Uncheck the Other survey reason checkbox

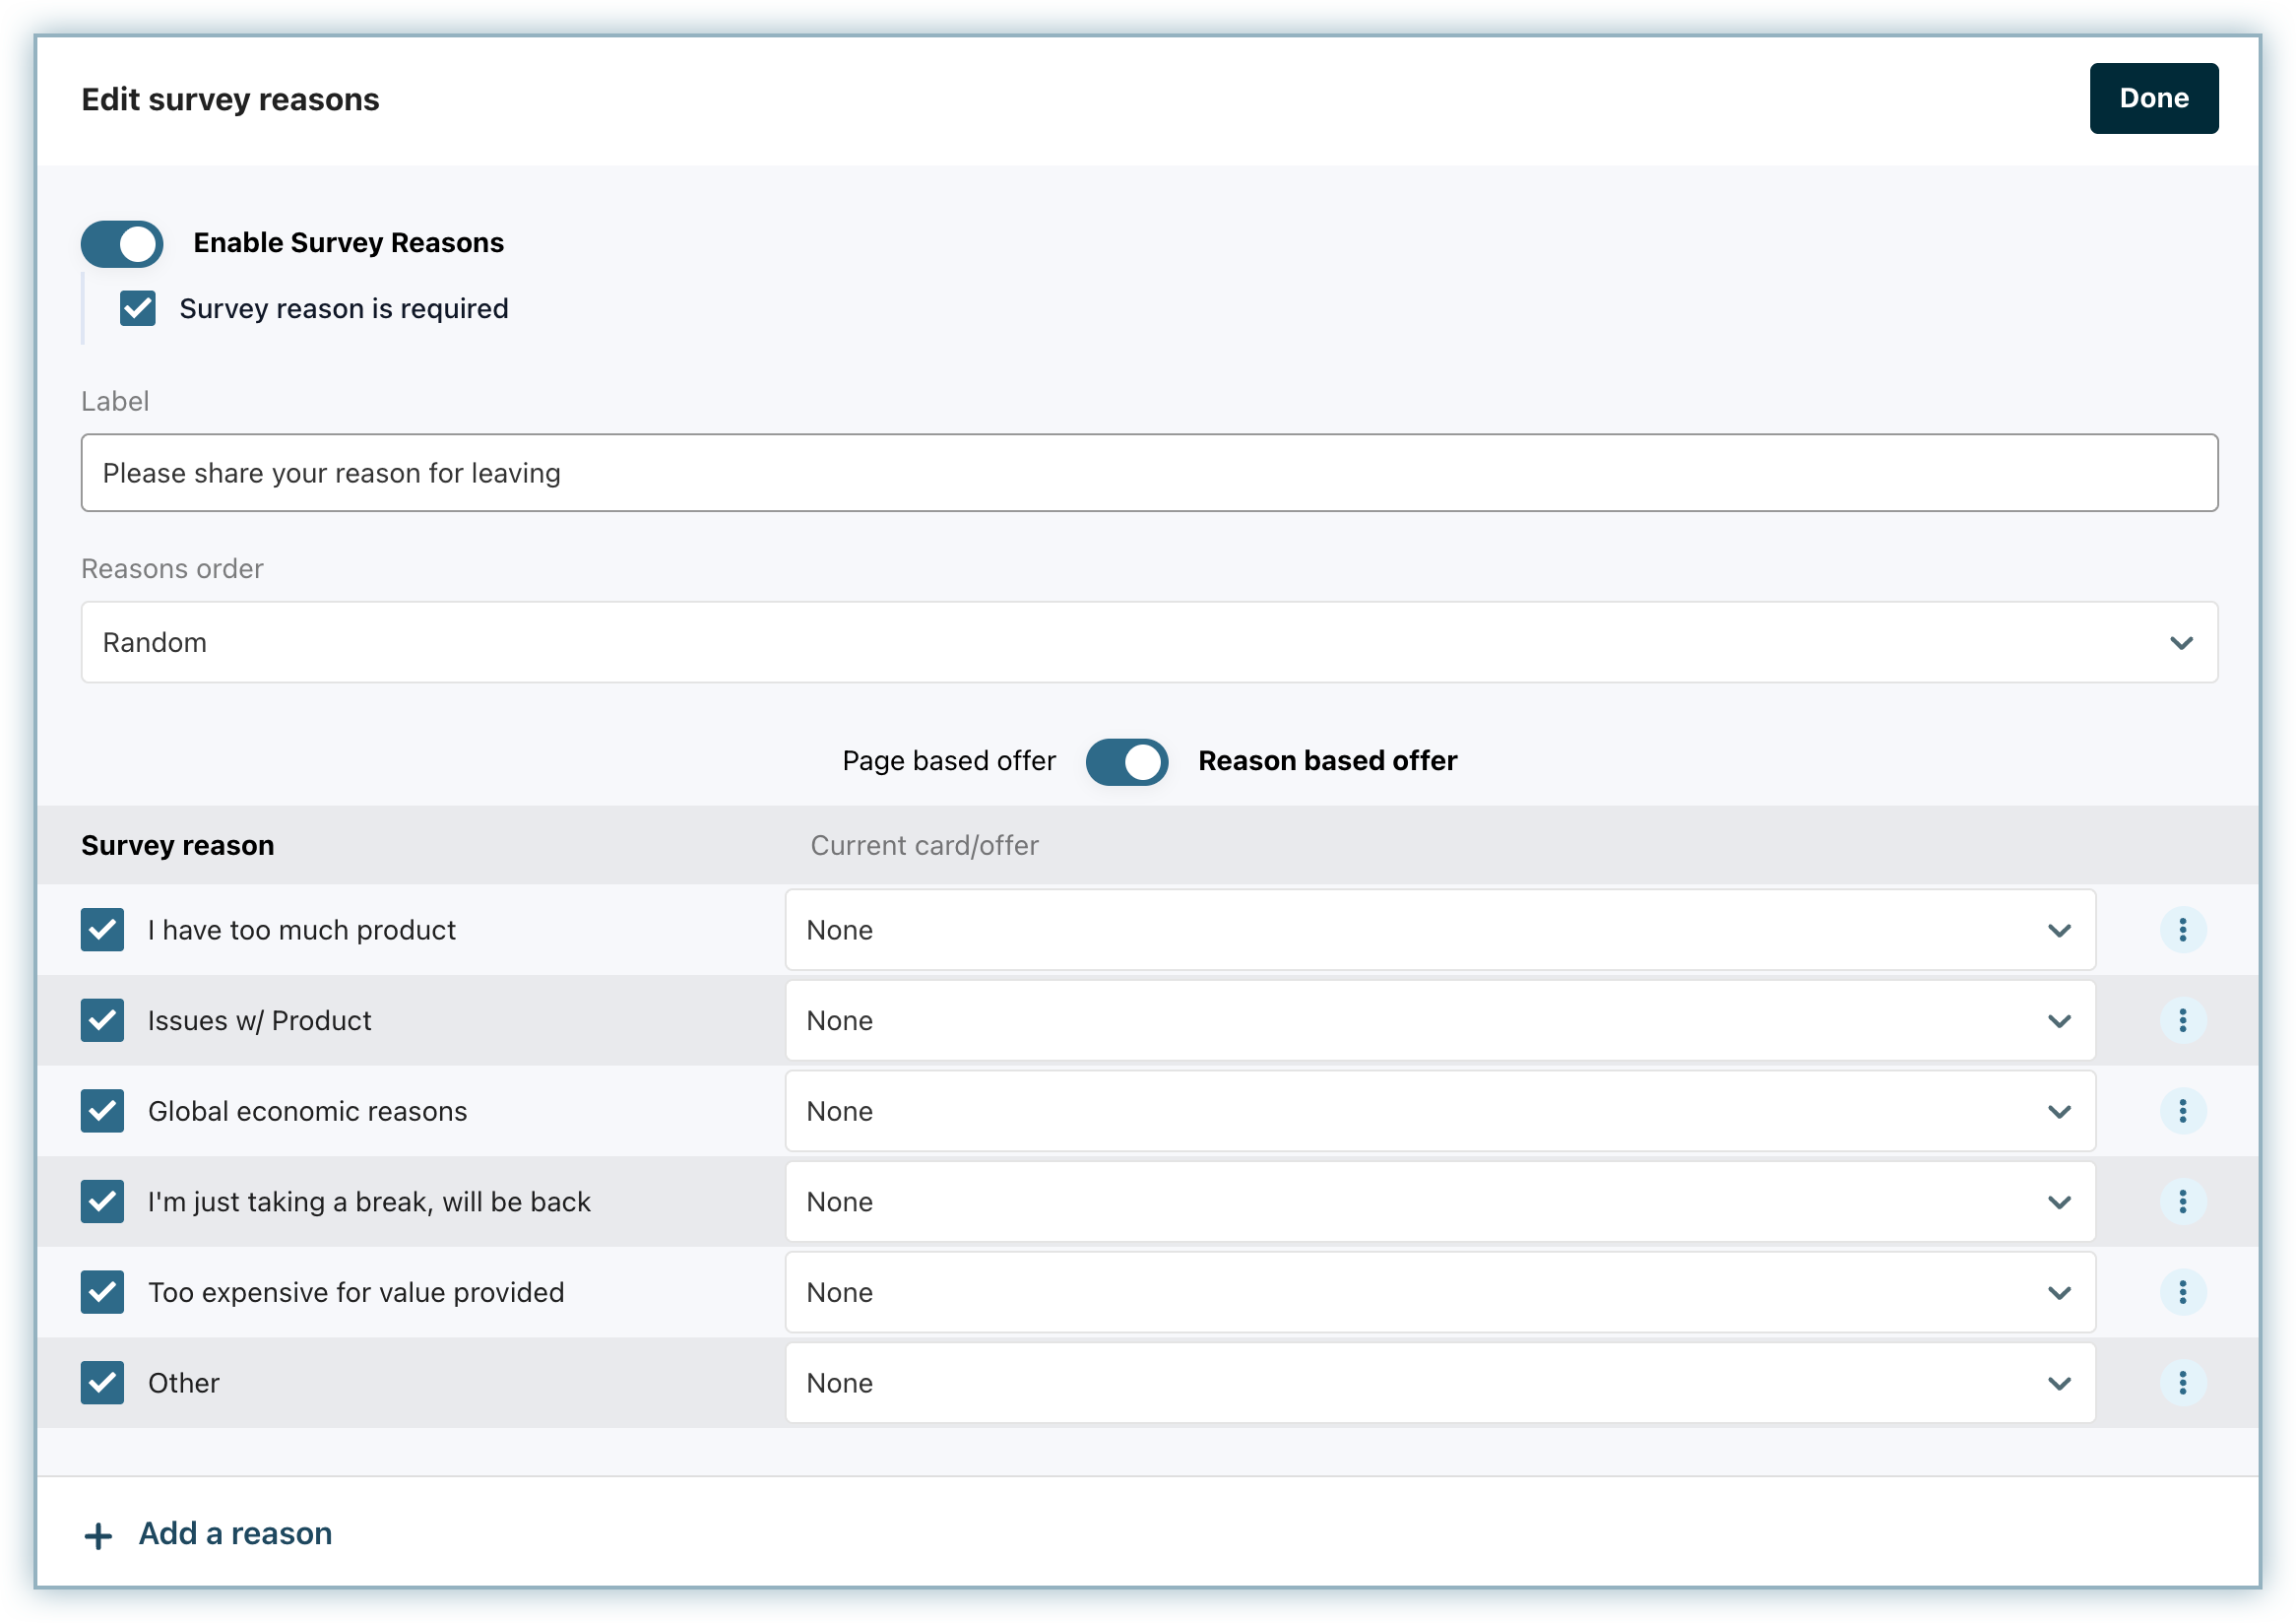(102, 1382)
